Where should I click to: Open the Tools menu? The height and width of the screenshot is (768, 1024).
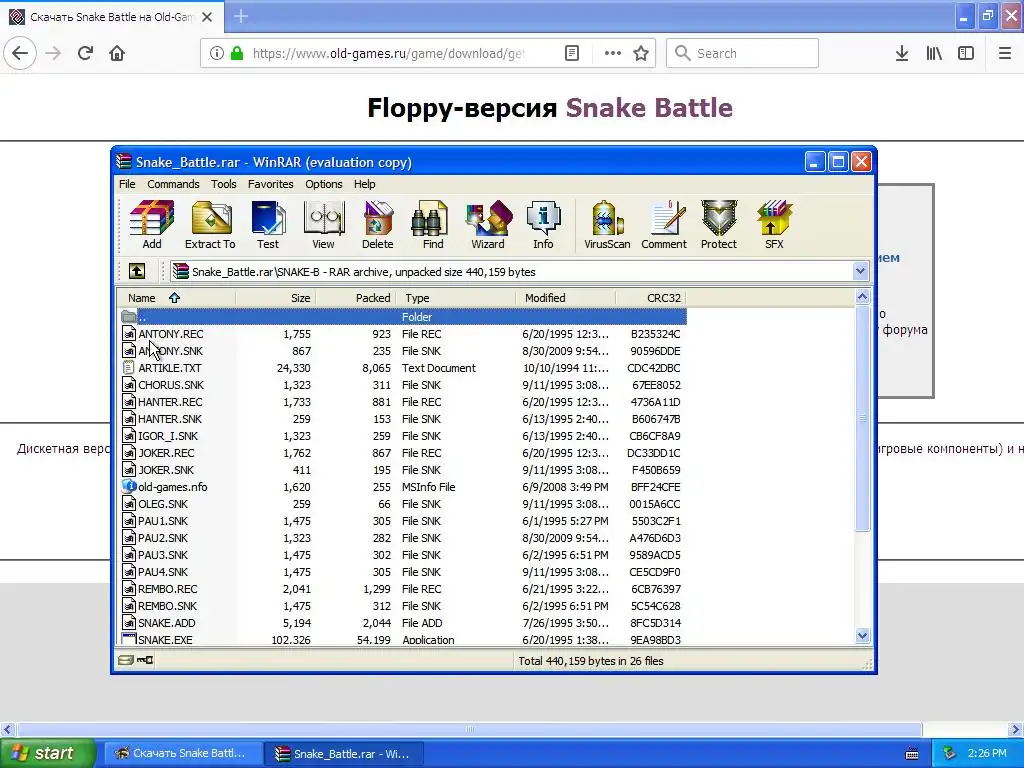coord(223,184)
